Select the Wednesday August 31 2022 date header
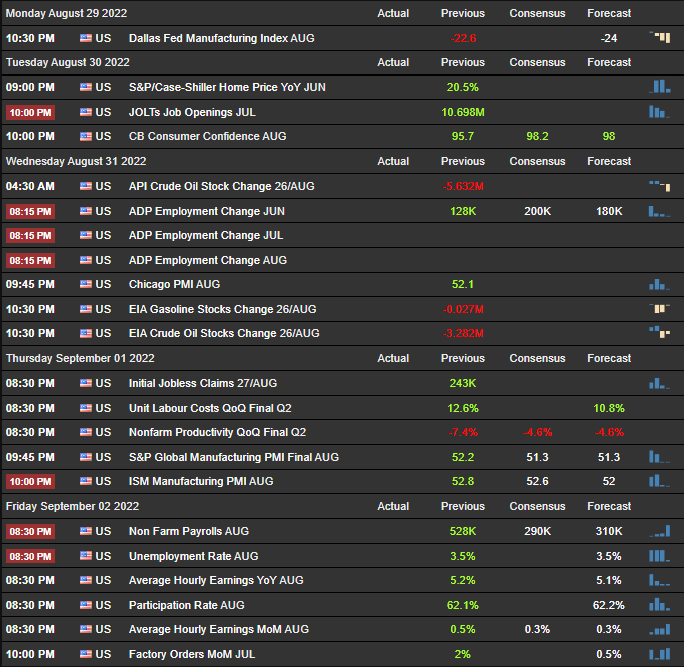Screen dimensions: 684x667 pos(76,161)
